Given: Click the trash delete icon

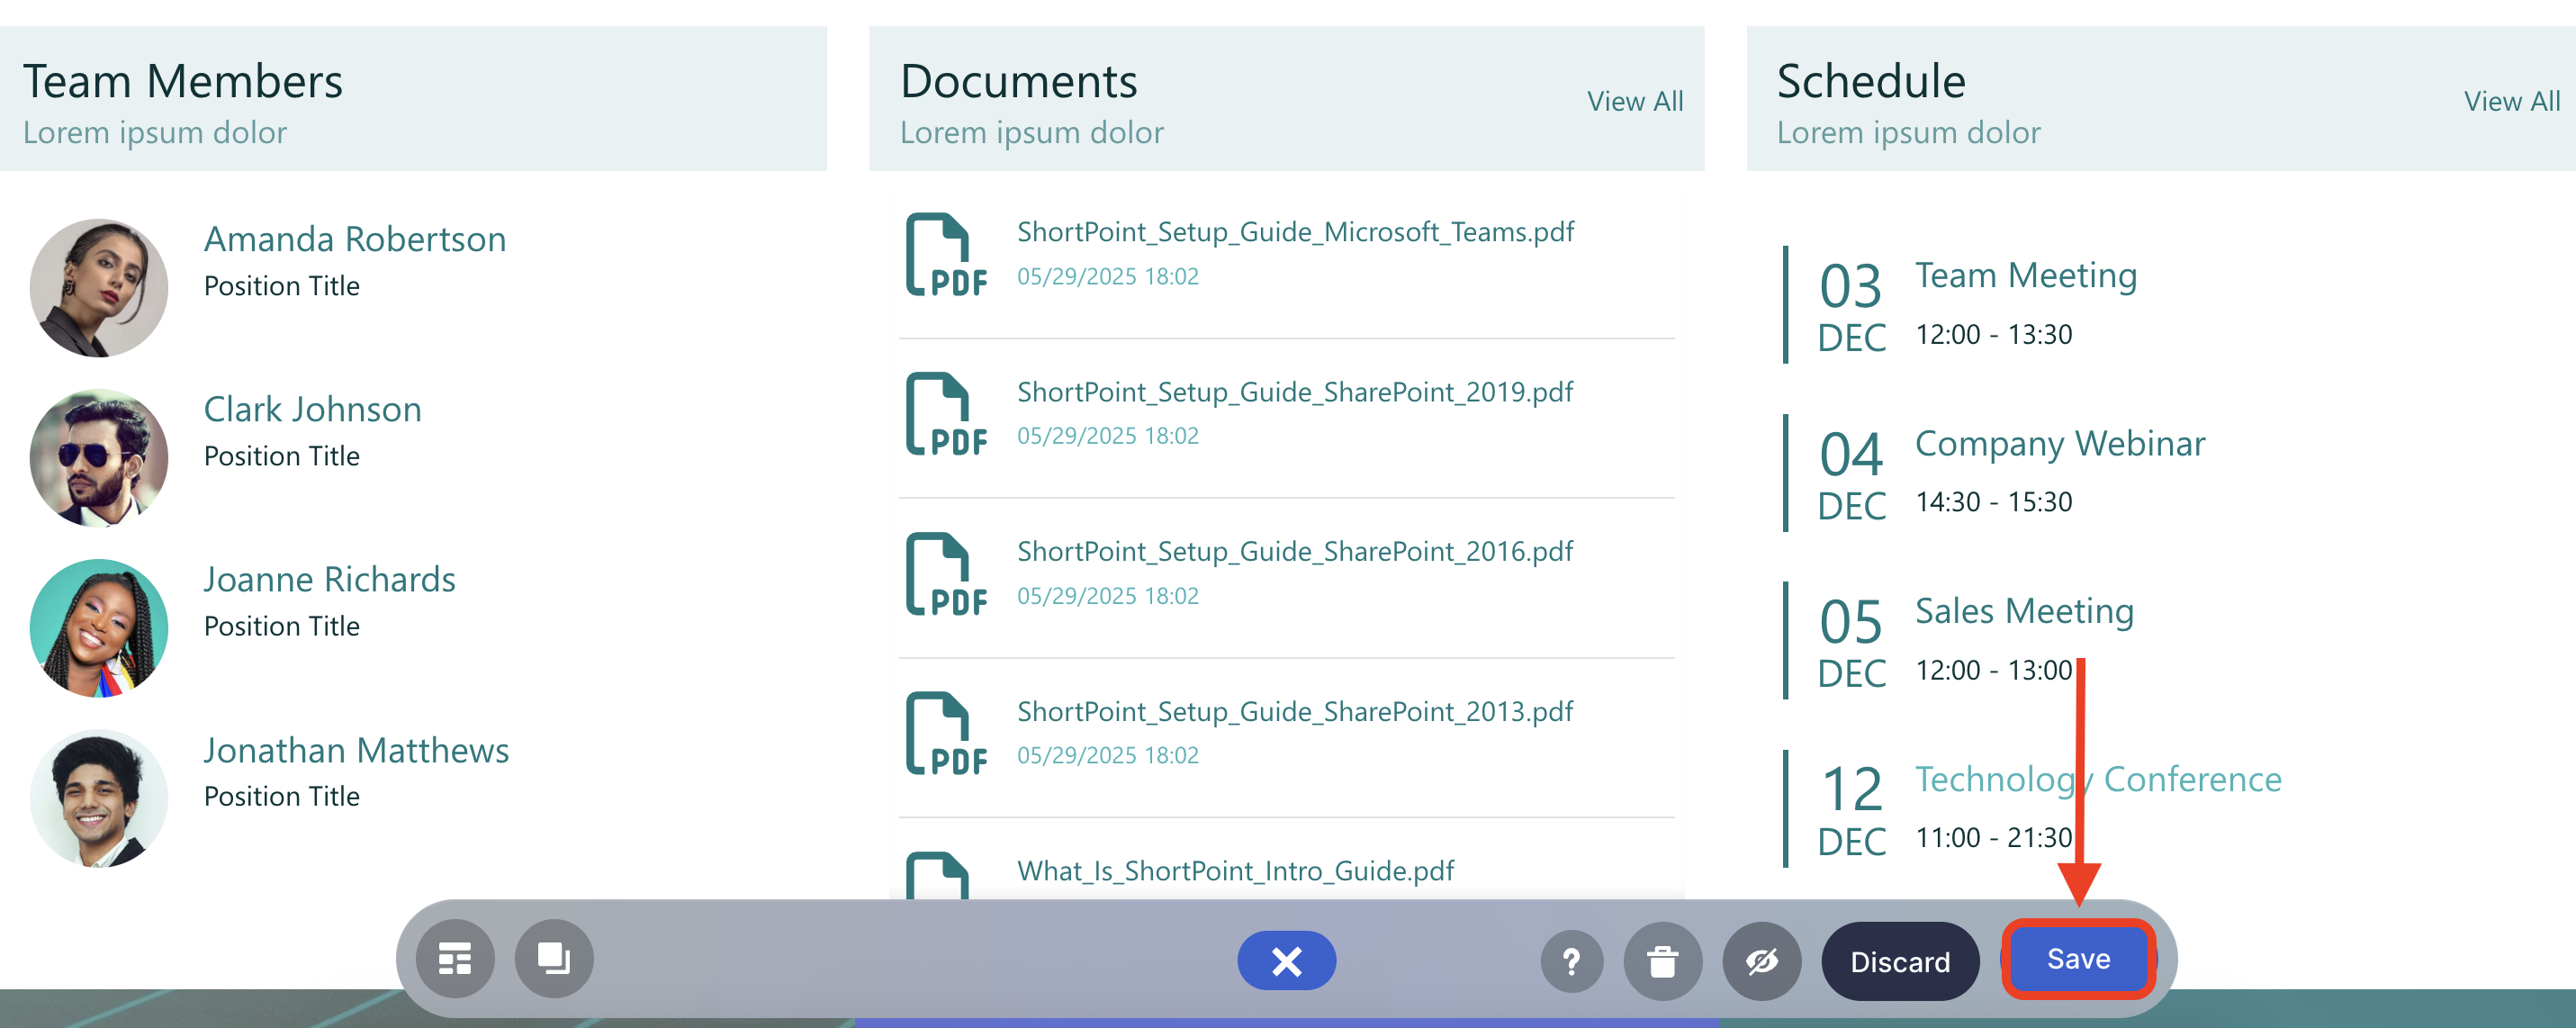Looking at the screenshot, I should tap(1662, 961).
